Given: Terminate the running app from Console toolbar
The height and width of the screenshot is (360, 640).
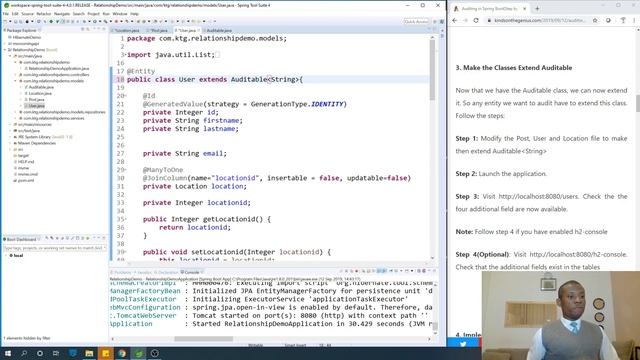Looking at the screenshot, I should click(356, 271).
